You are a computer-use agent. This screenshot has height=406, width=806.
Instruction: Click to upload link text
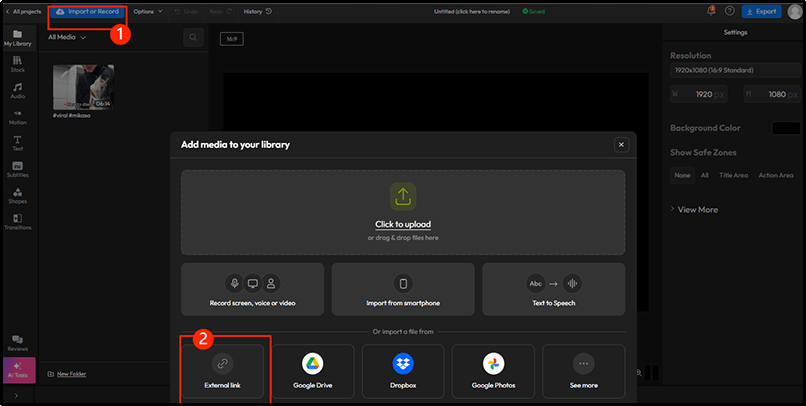[403, 224]
